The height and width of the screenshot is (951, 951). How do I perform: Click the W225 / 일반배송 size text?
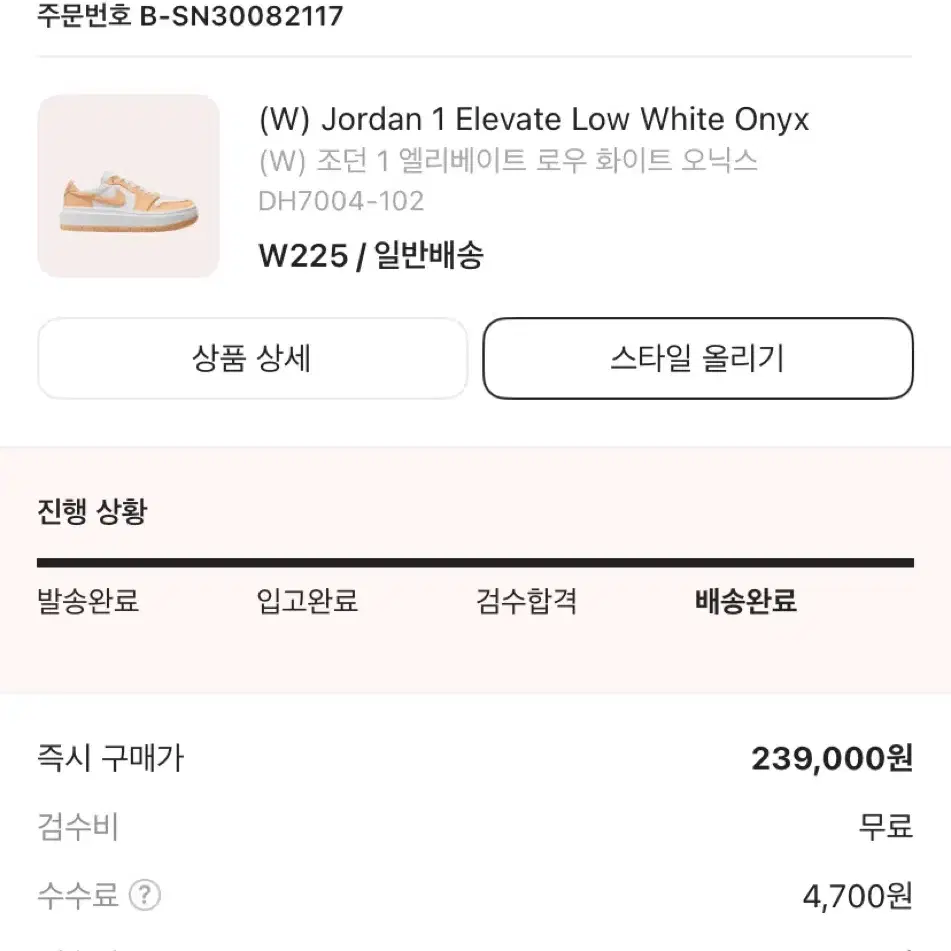(x=371, y=255)
